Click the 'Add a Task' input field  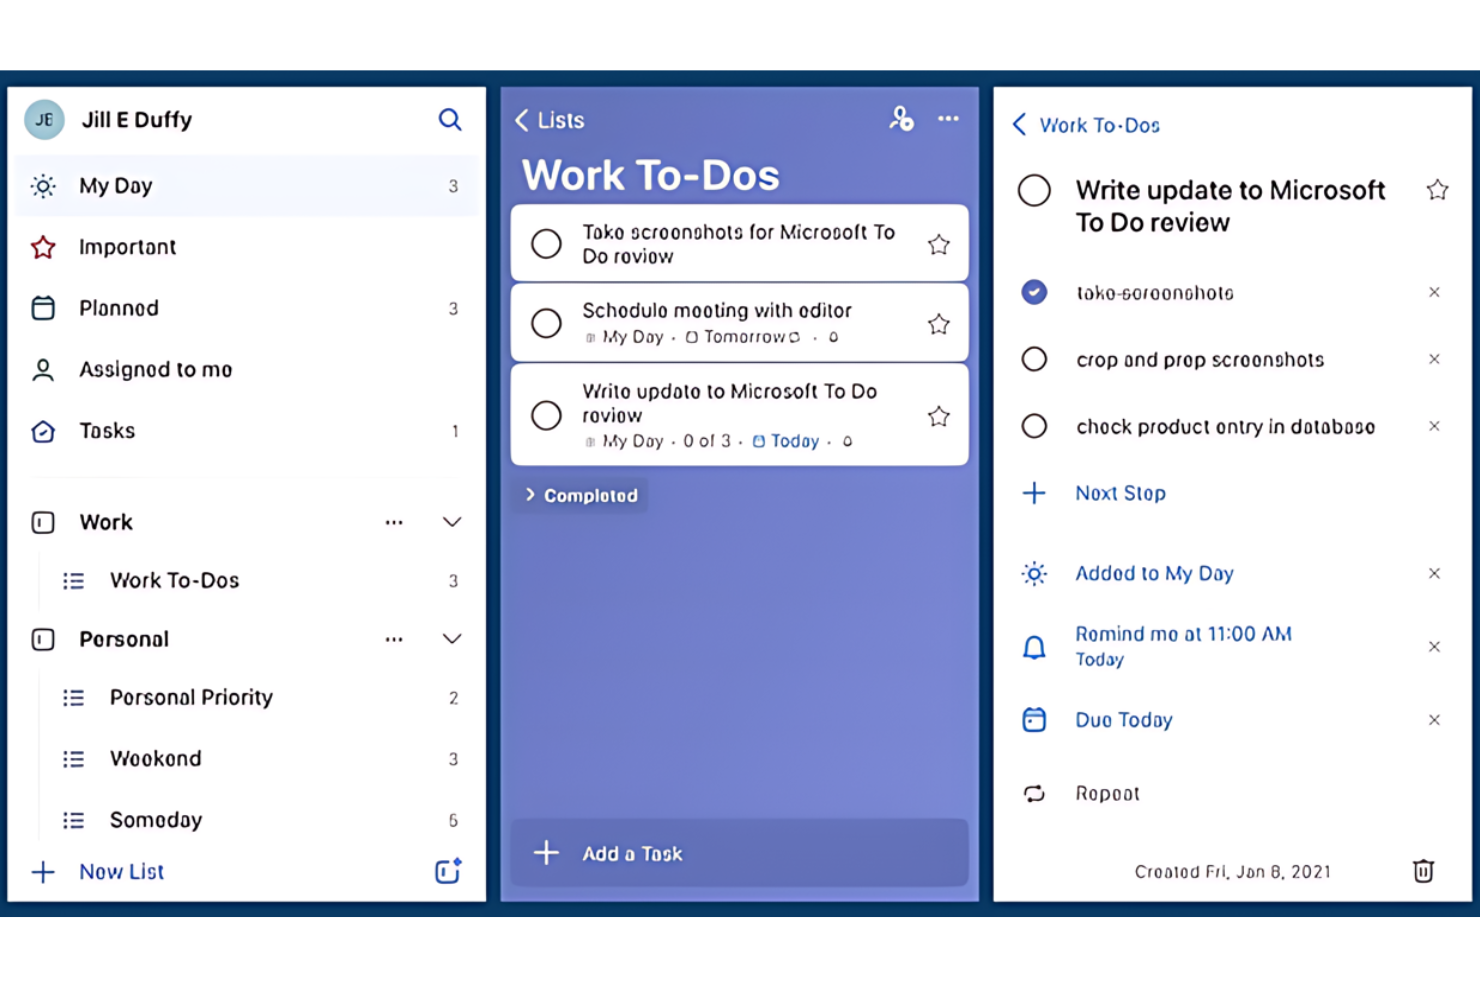coord(738,853)
